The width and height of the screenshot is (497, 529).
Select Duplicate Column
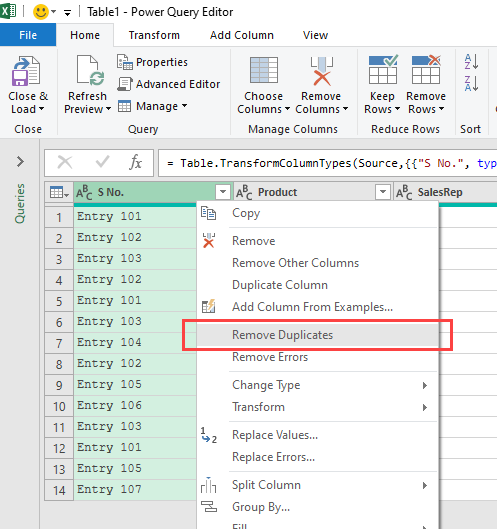317,285
